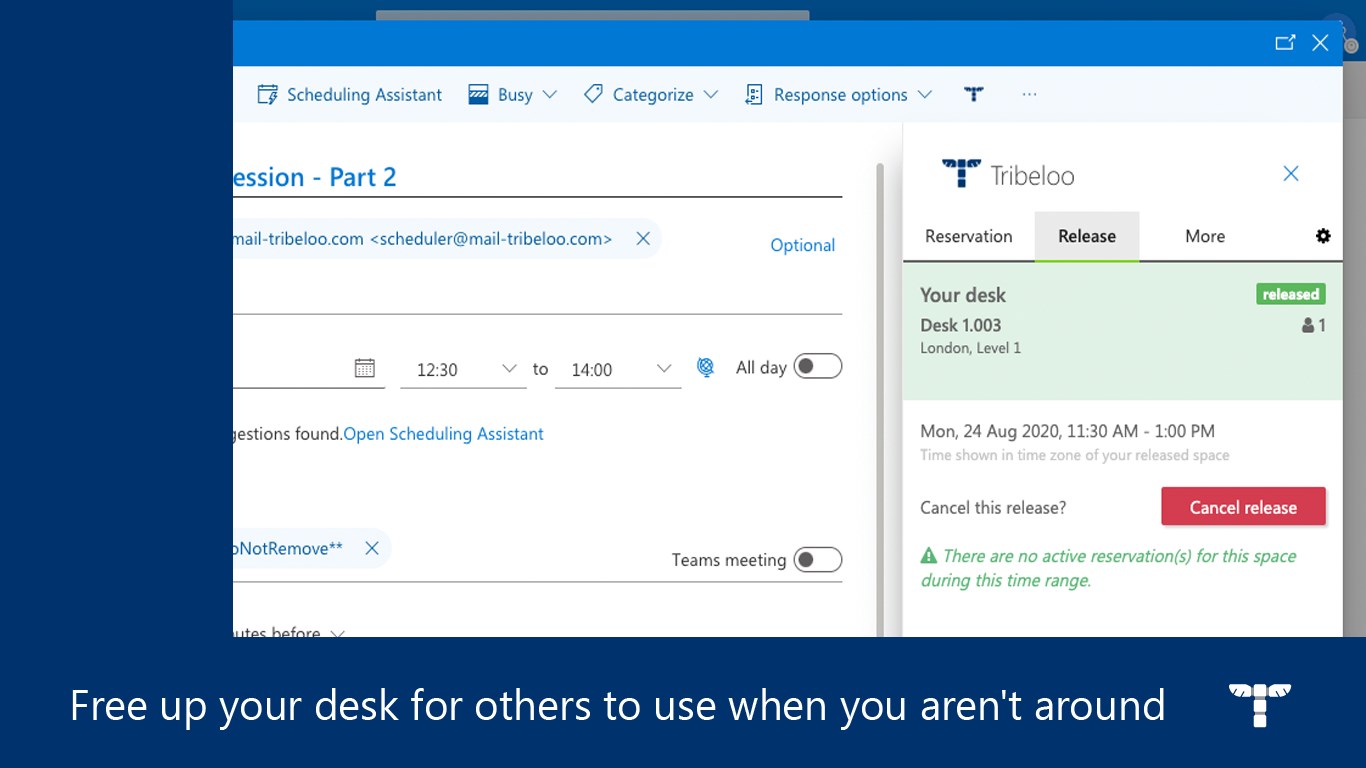Click the London, Level 1 location text
This screenshot has width=1366, height=768.
(970, 348)
